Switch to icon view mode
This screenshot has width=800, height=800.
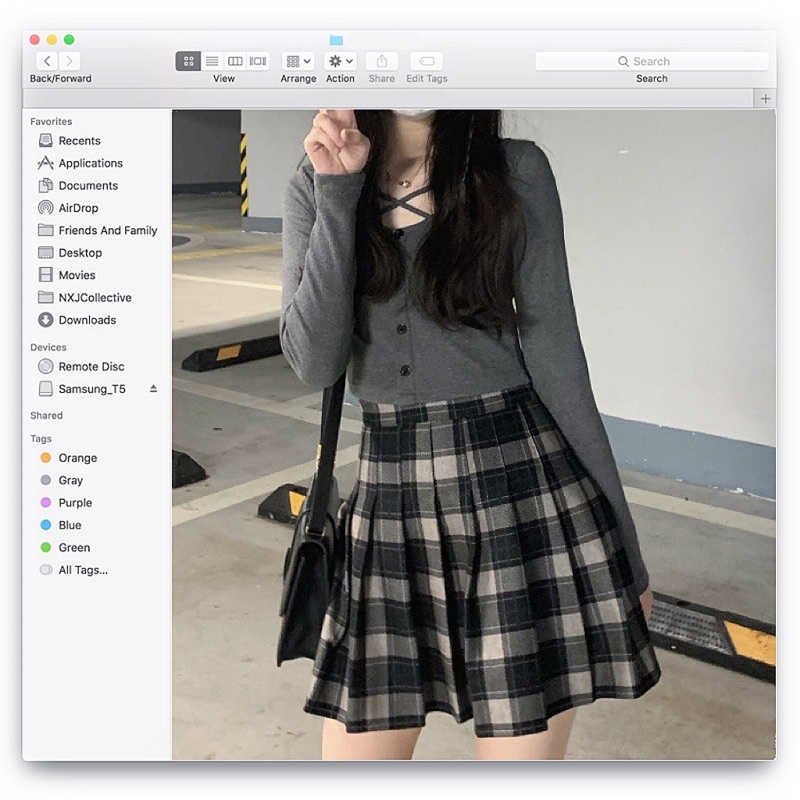[188, 61]
